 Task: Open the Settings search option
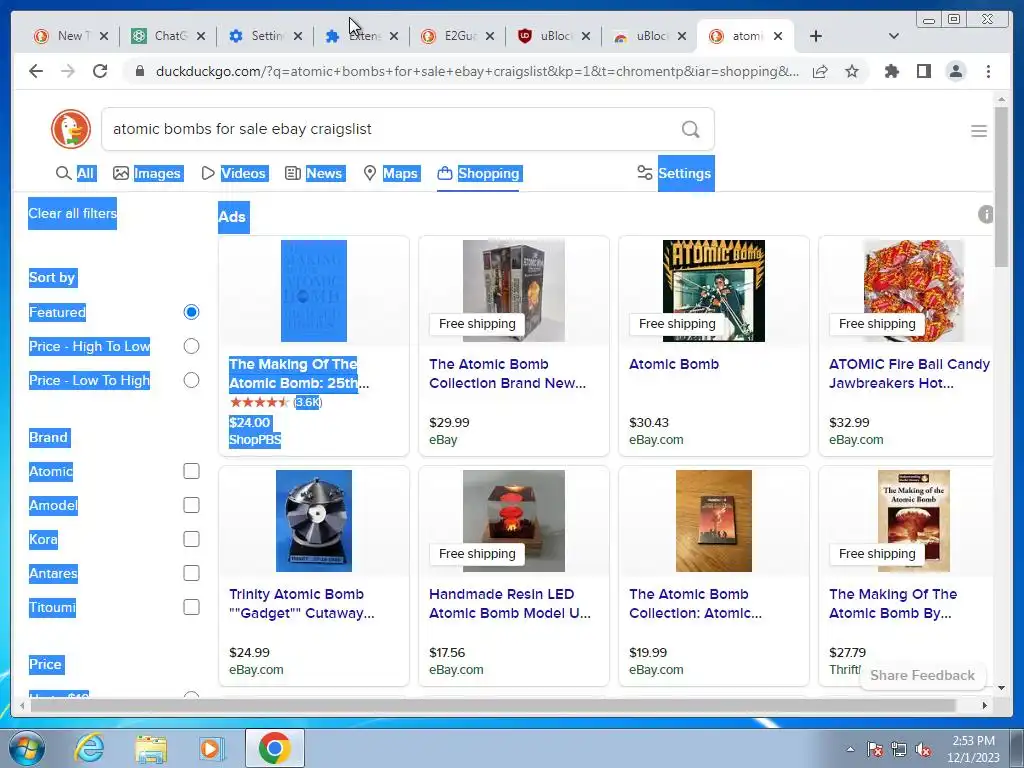tap(675, 173)
